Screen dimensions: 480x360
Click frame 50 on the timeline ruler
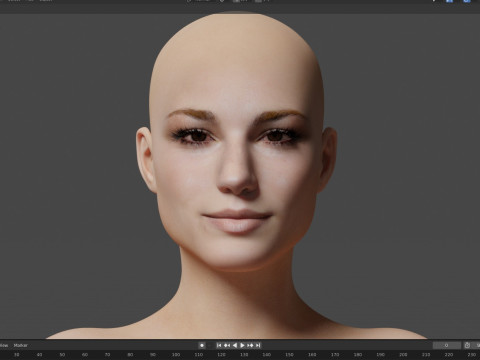point(62,355)
